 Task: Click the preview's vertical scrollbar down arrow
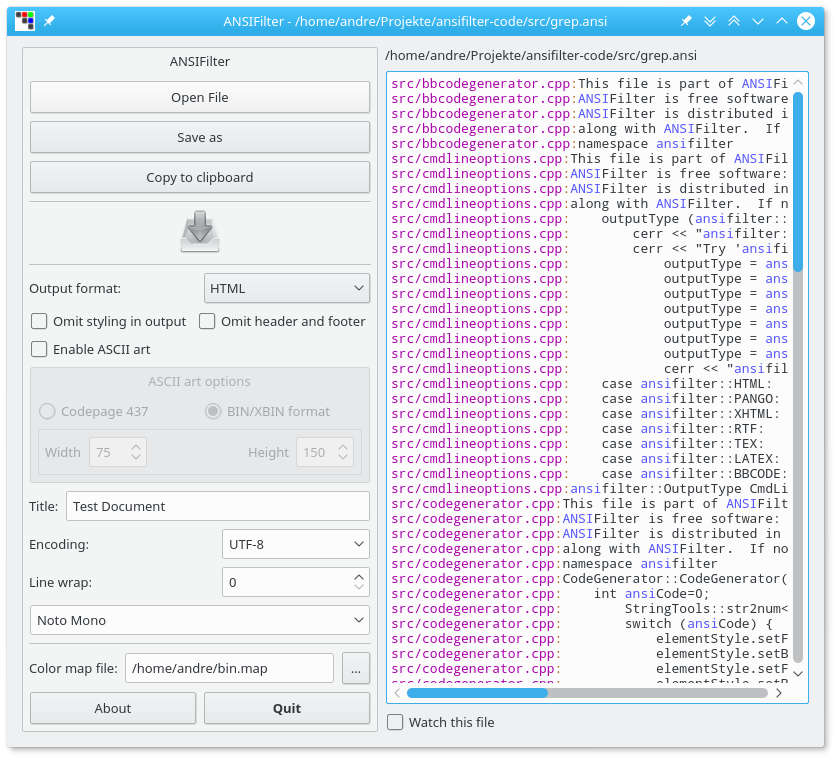[798, 673]
